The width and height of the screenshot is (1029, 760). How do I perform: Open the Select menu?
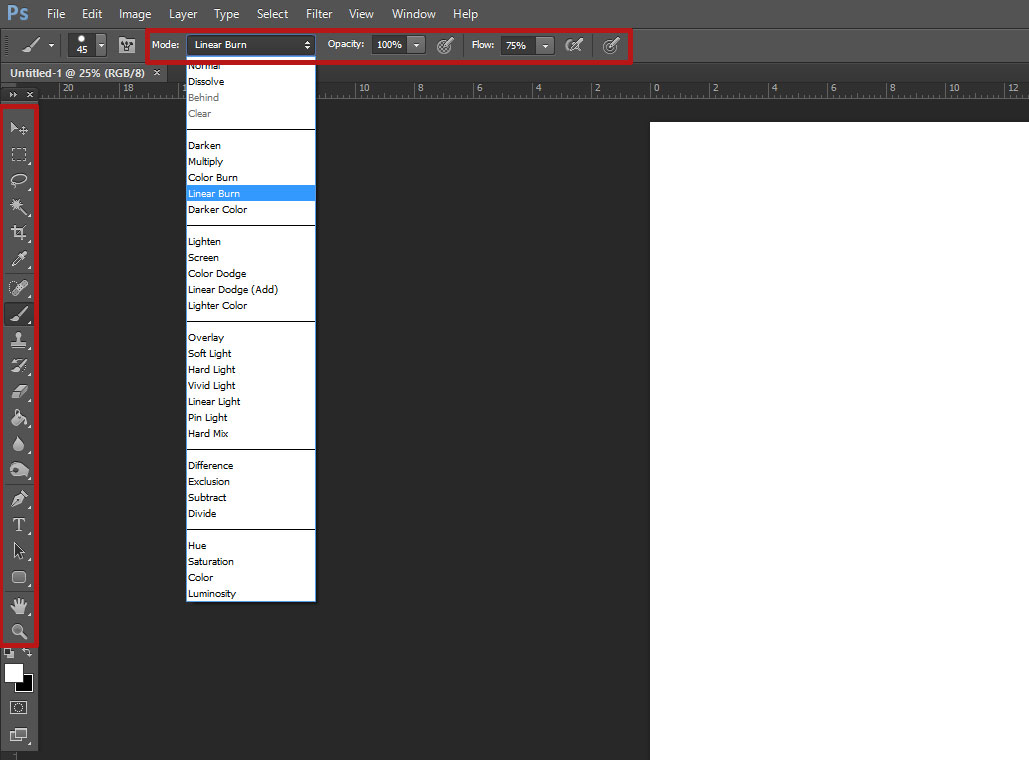click(272, 14)
